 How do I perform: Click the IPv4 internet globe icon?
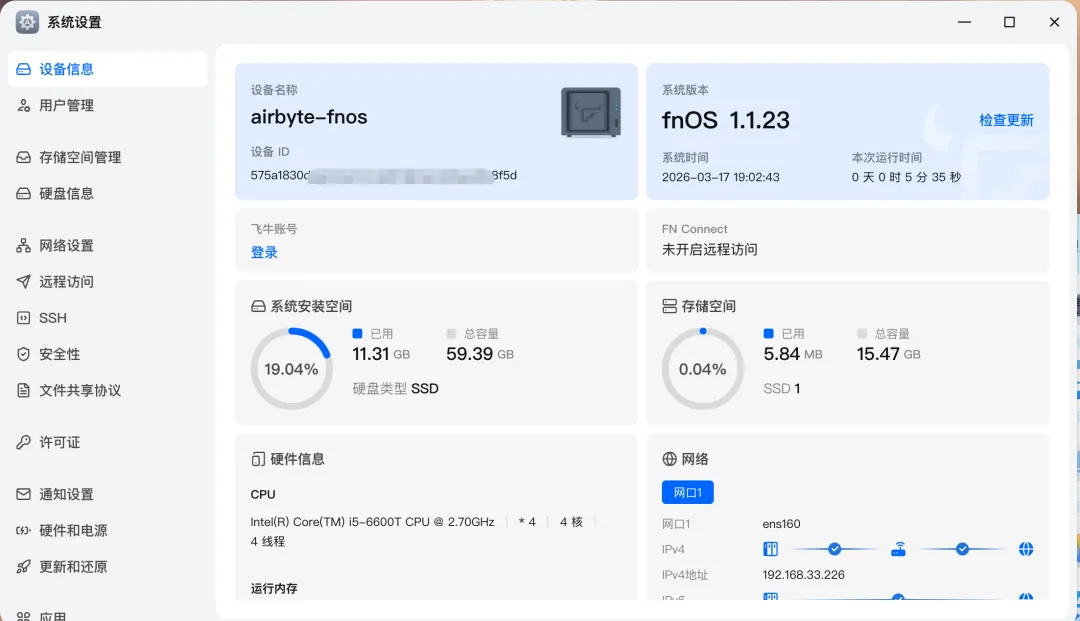(x=1026, y=549)
